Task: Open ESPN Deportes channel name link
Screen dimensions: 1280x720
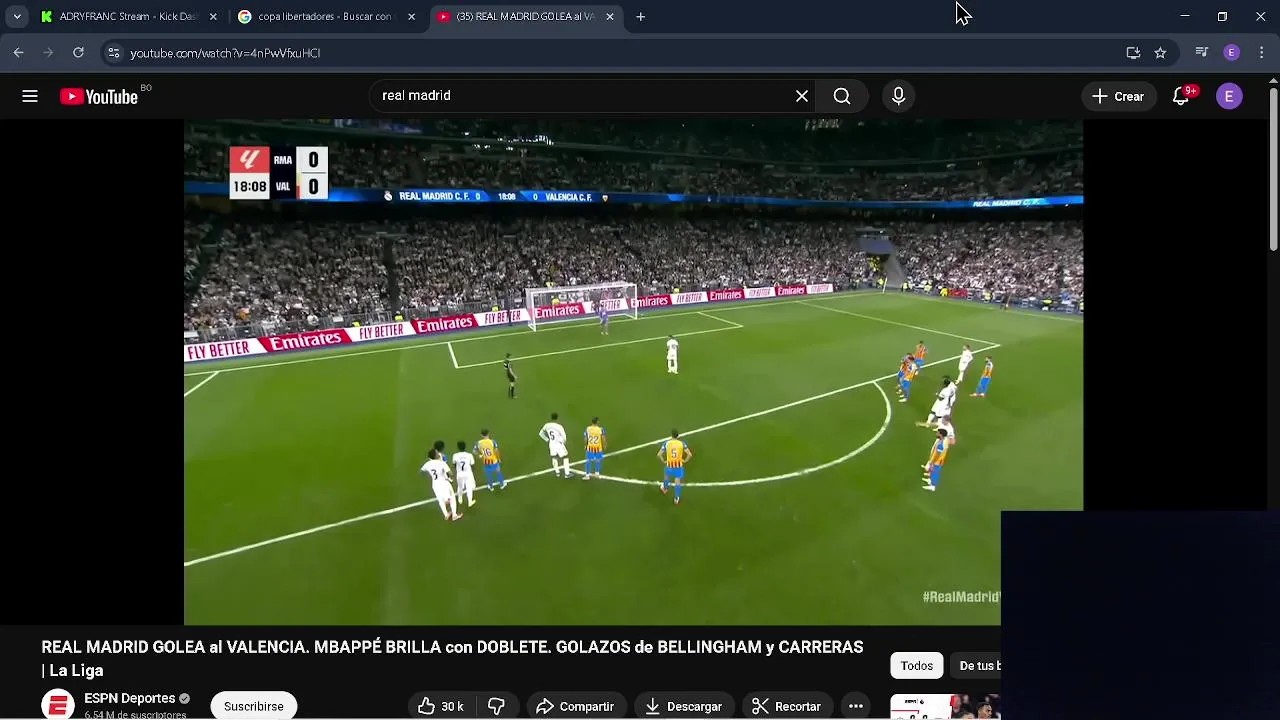Action: [129, 698]
